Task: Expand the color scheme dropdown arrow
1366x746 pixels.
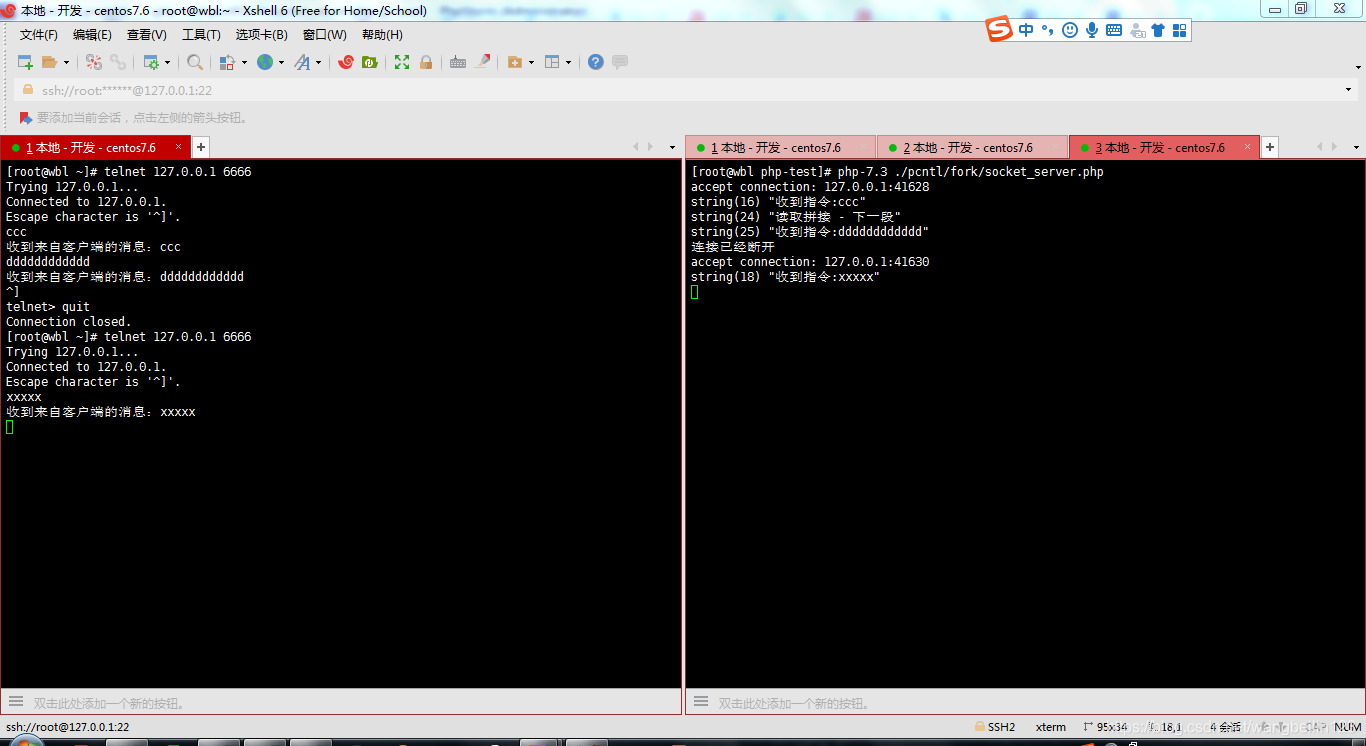Action: point(244,62)
